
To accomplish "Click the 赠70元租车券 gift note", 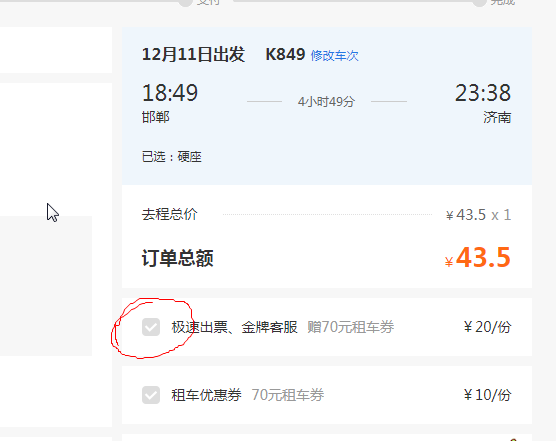I will click(x=350, y=327).
